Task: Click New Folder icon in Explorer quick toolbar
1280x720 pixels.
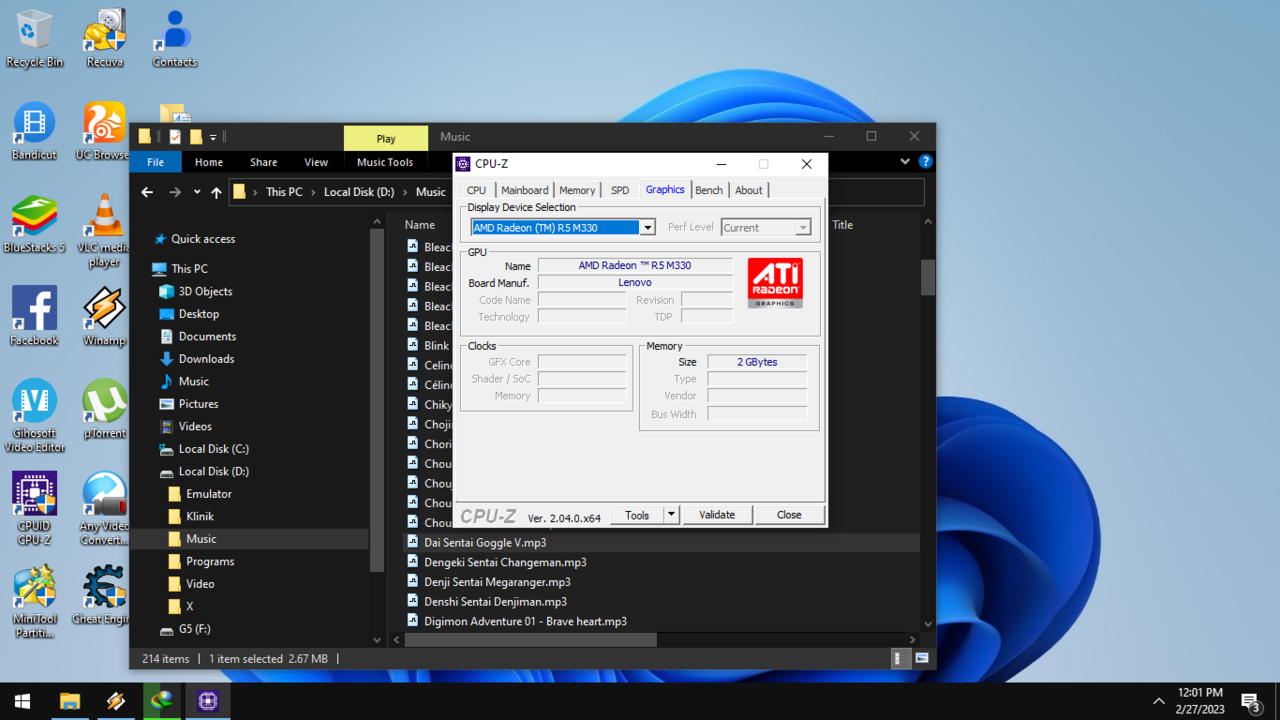Action: click(196, 137)
